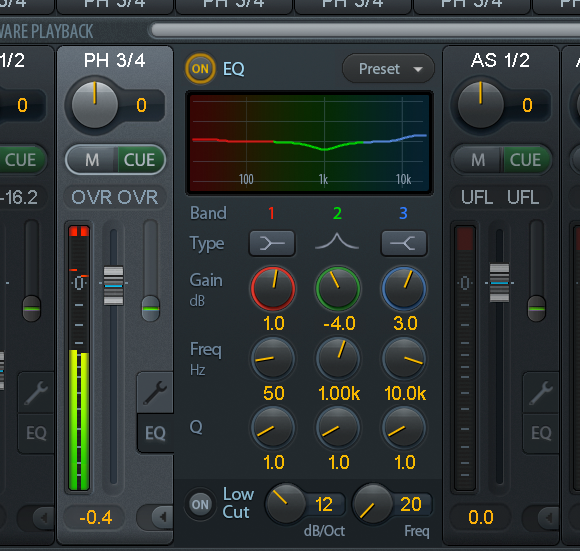Enable CUE on AS 1/2 channel
580x551 pixels.
526,160
